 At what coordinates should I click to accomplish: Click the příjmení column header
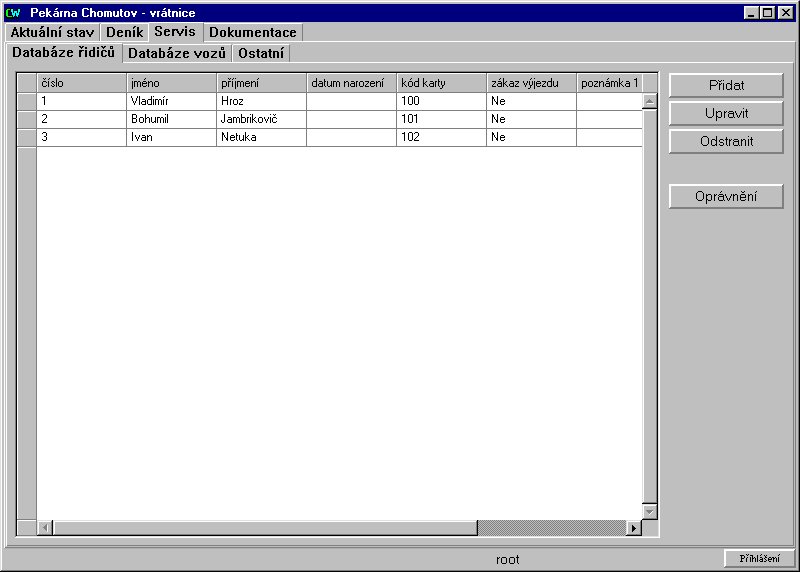click(260, 83)
